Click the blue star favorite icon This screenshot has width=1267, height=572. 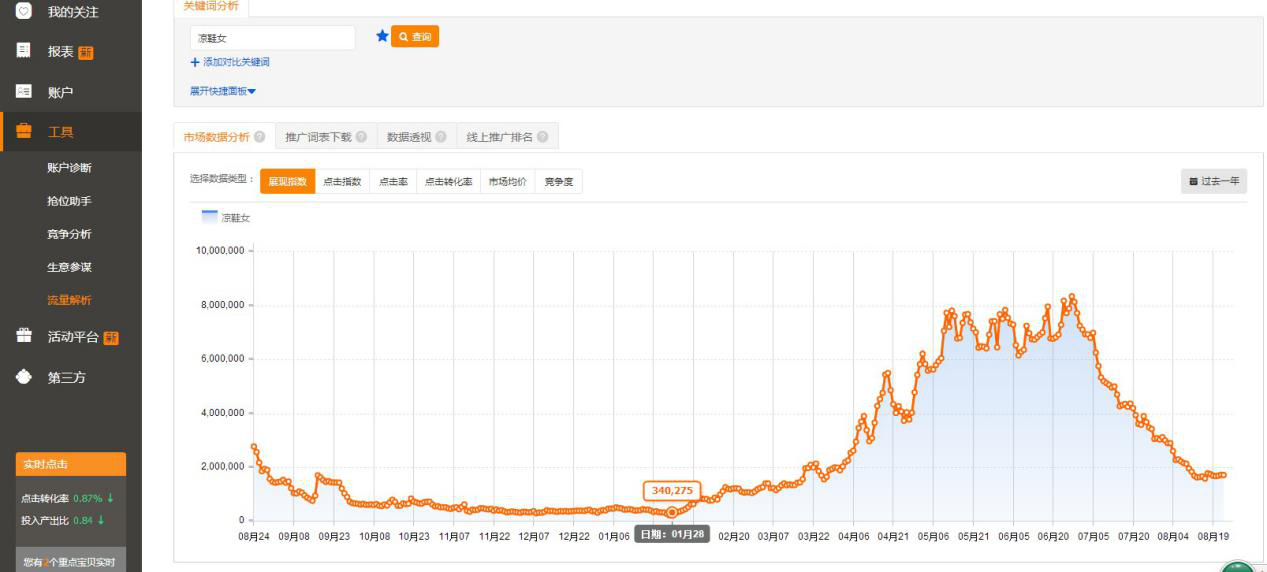tap(382, 36)
